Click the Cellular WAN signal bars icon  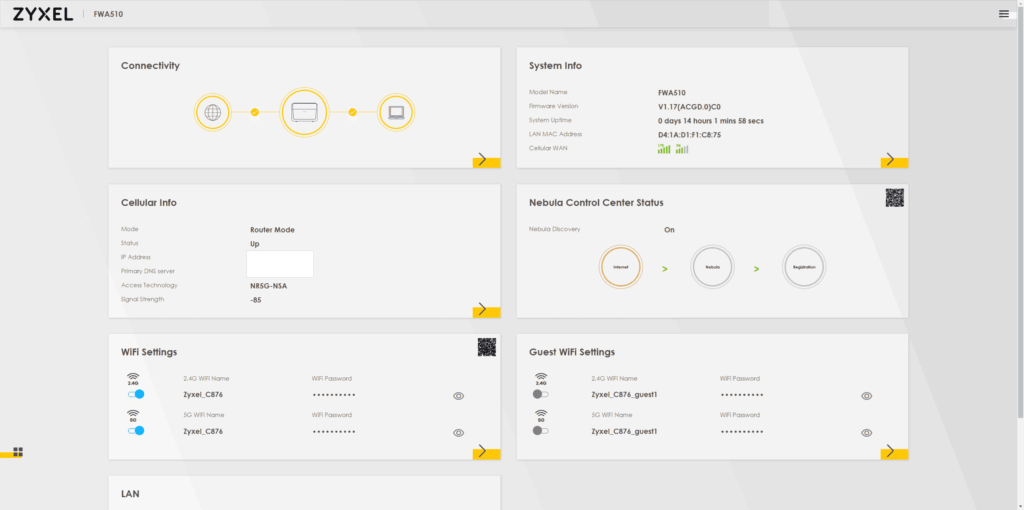pyautogui.click(x=673, y=149)
